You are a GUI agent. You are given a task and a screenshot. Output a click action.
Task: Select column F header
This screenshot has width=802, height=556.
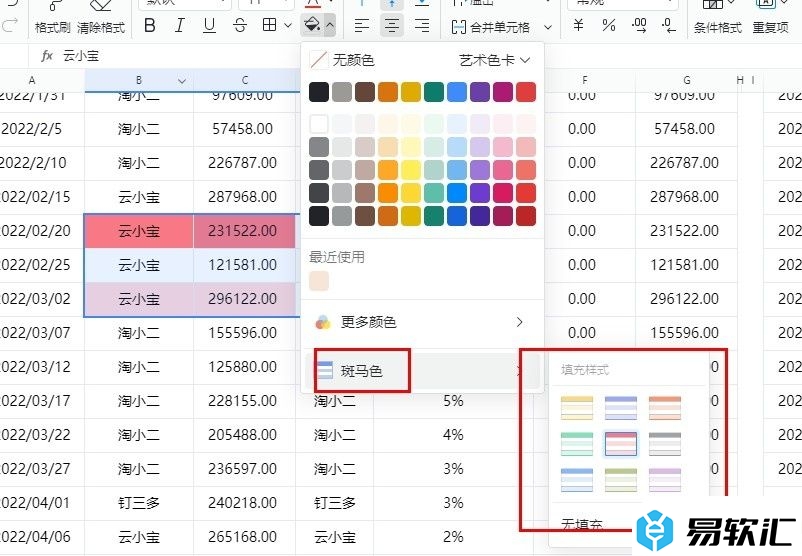pyautogui.click(x=585, y=80)
